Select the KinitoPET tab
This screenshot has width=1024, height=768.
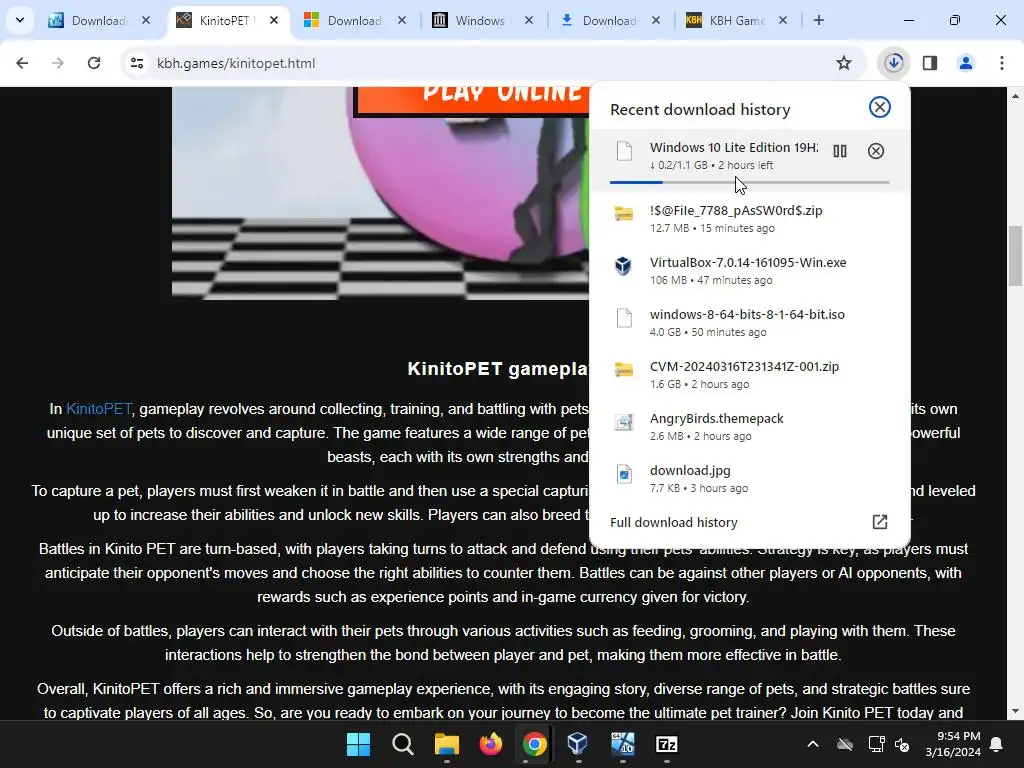pyautogui.click(x=225, y=21)
